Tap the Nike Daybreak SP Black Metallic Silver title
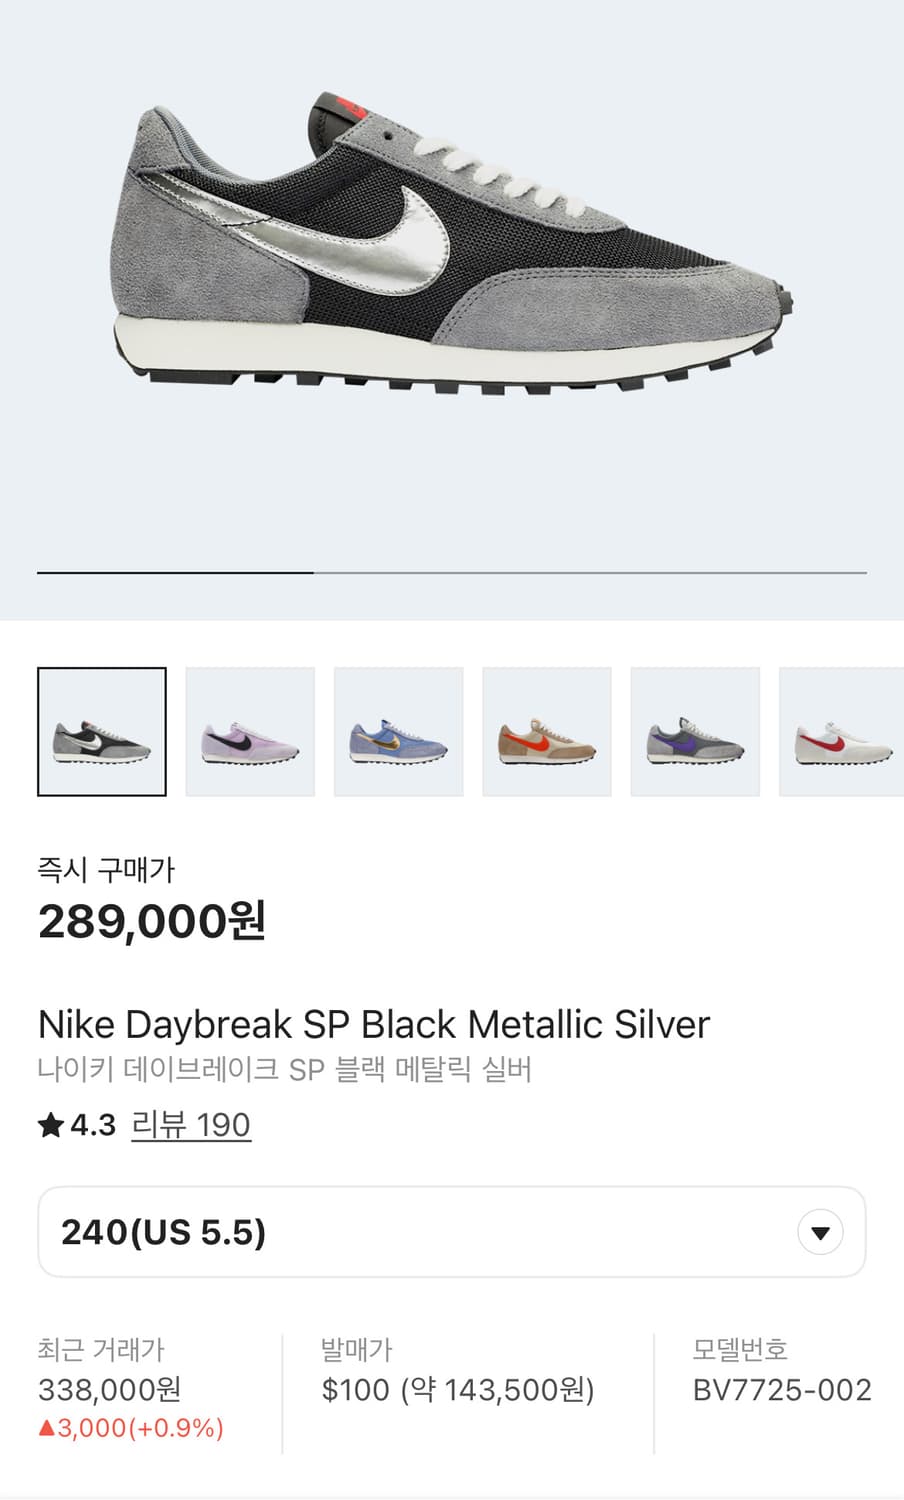 [374, 1025]
